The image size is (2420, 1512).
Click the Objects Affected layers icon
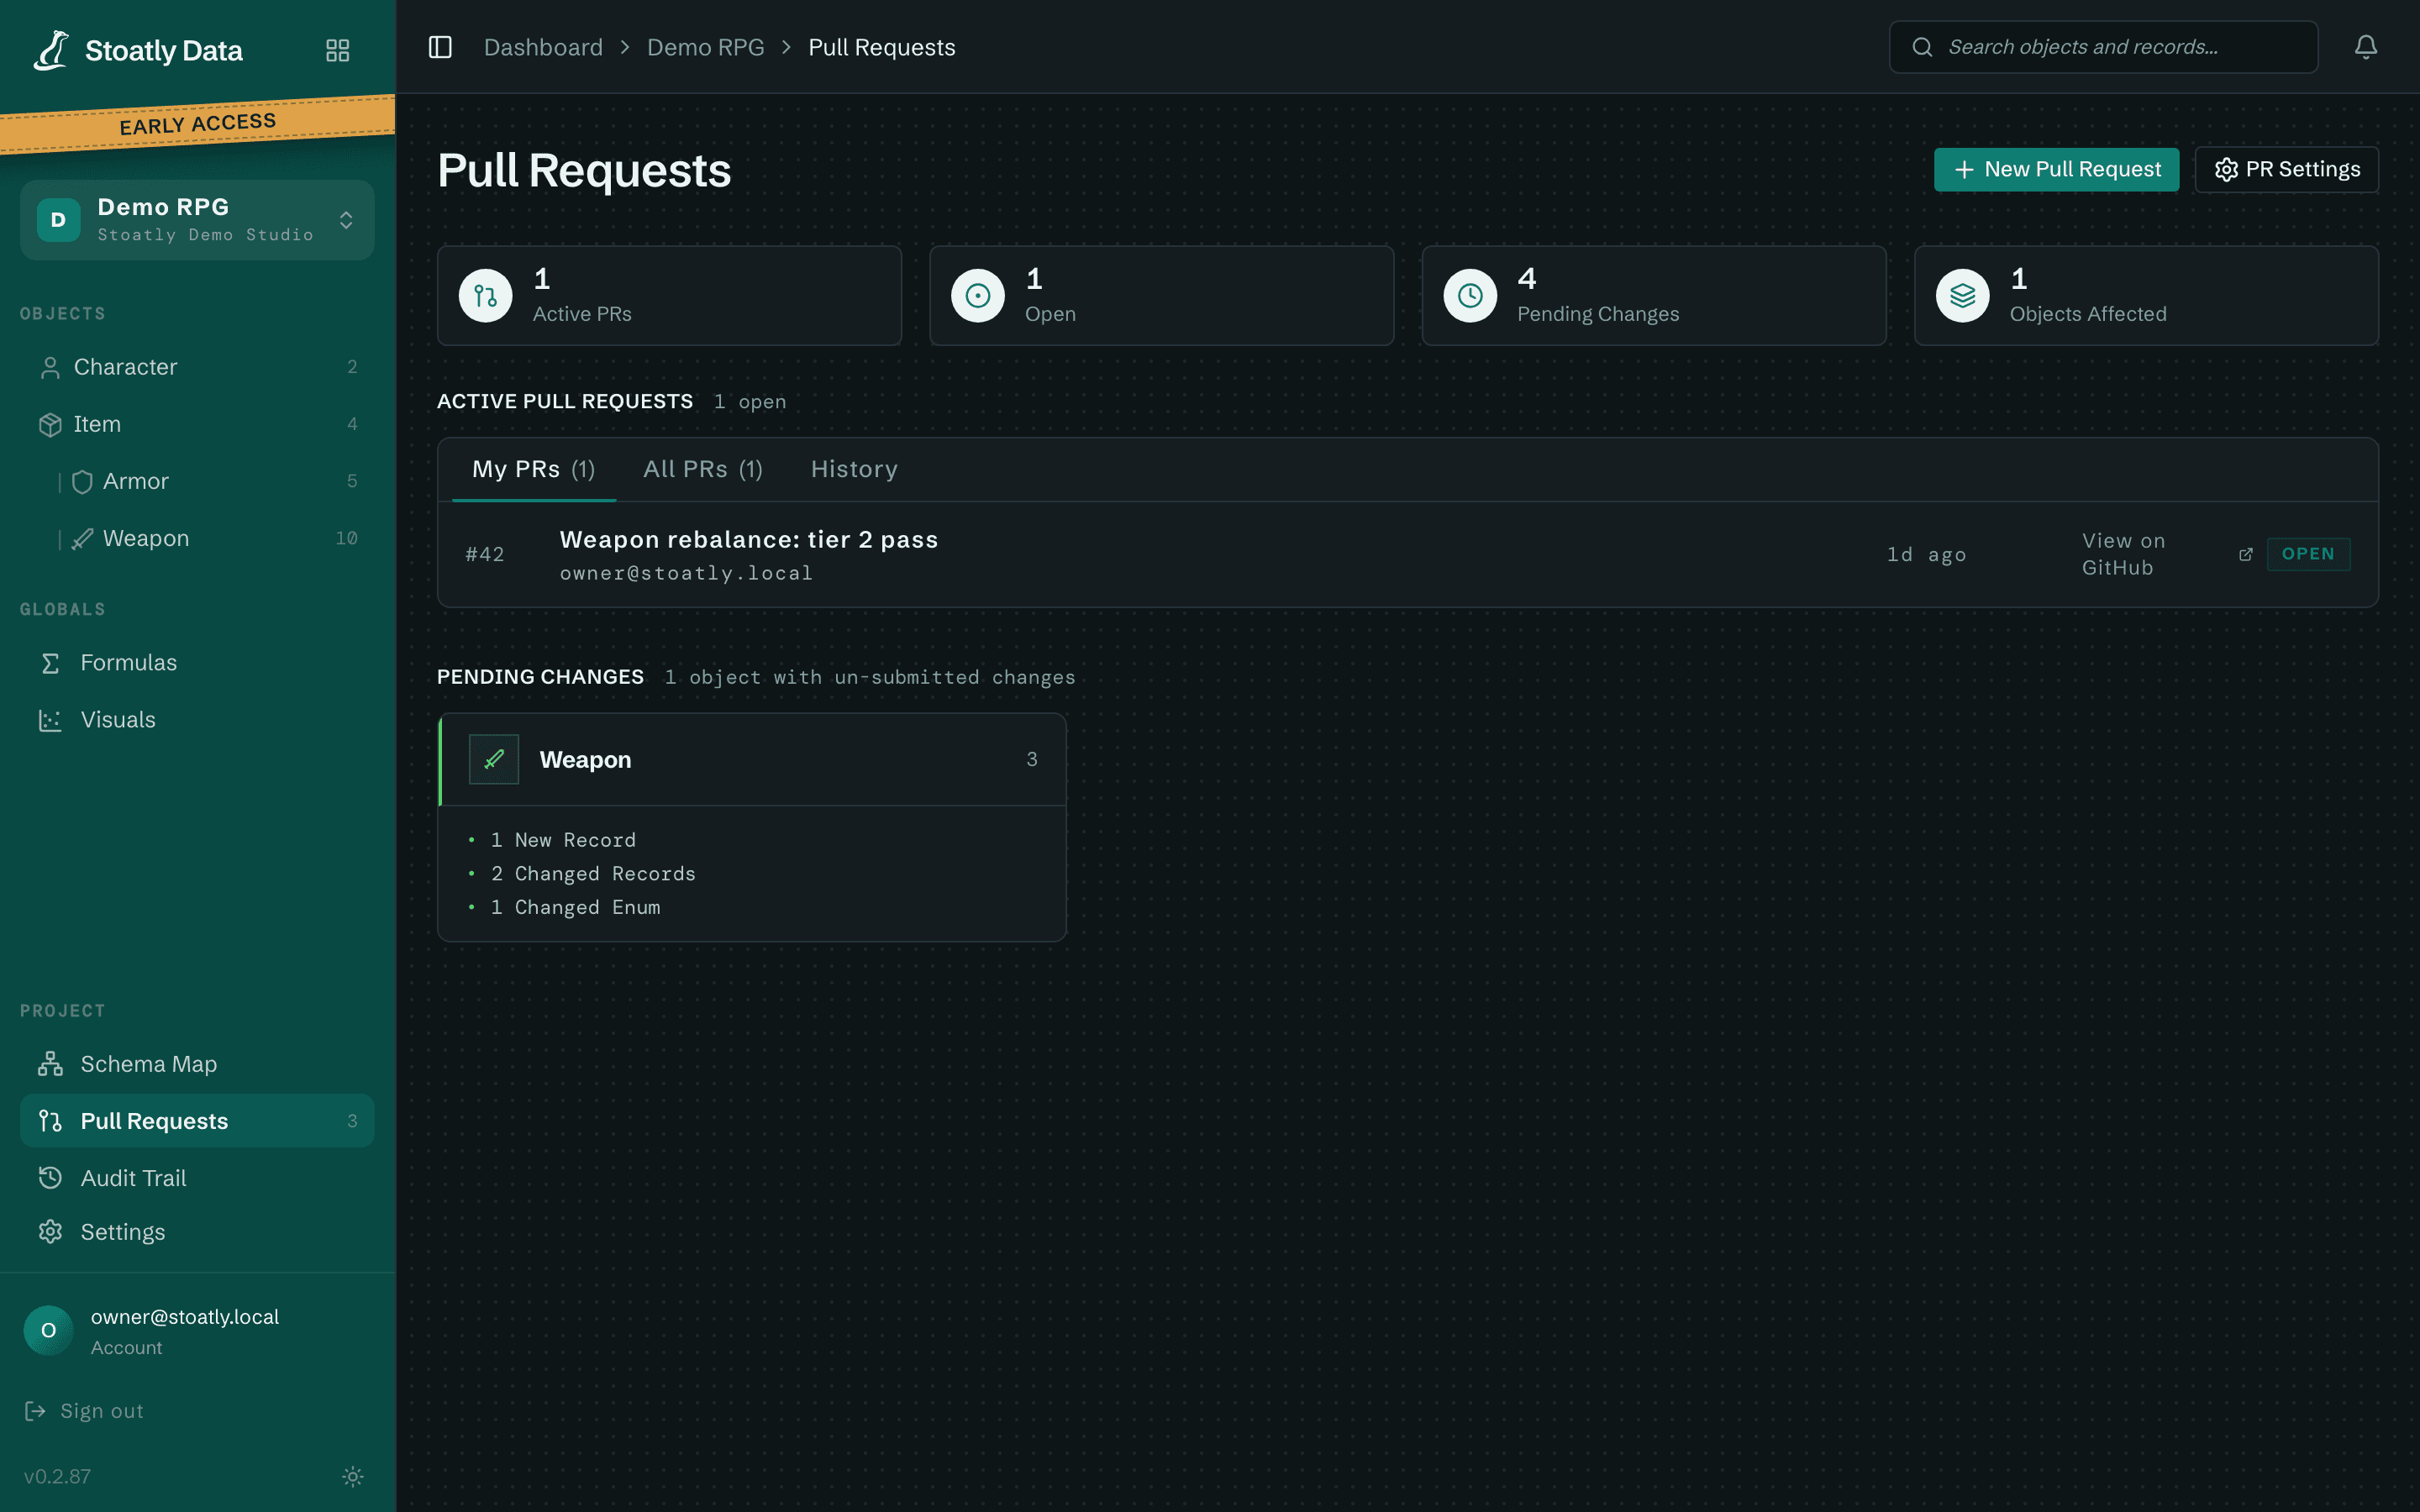point(1962,296)
